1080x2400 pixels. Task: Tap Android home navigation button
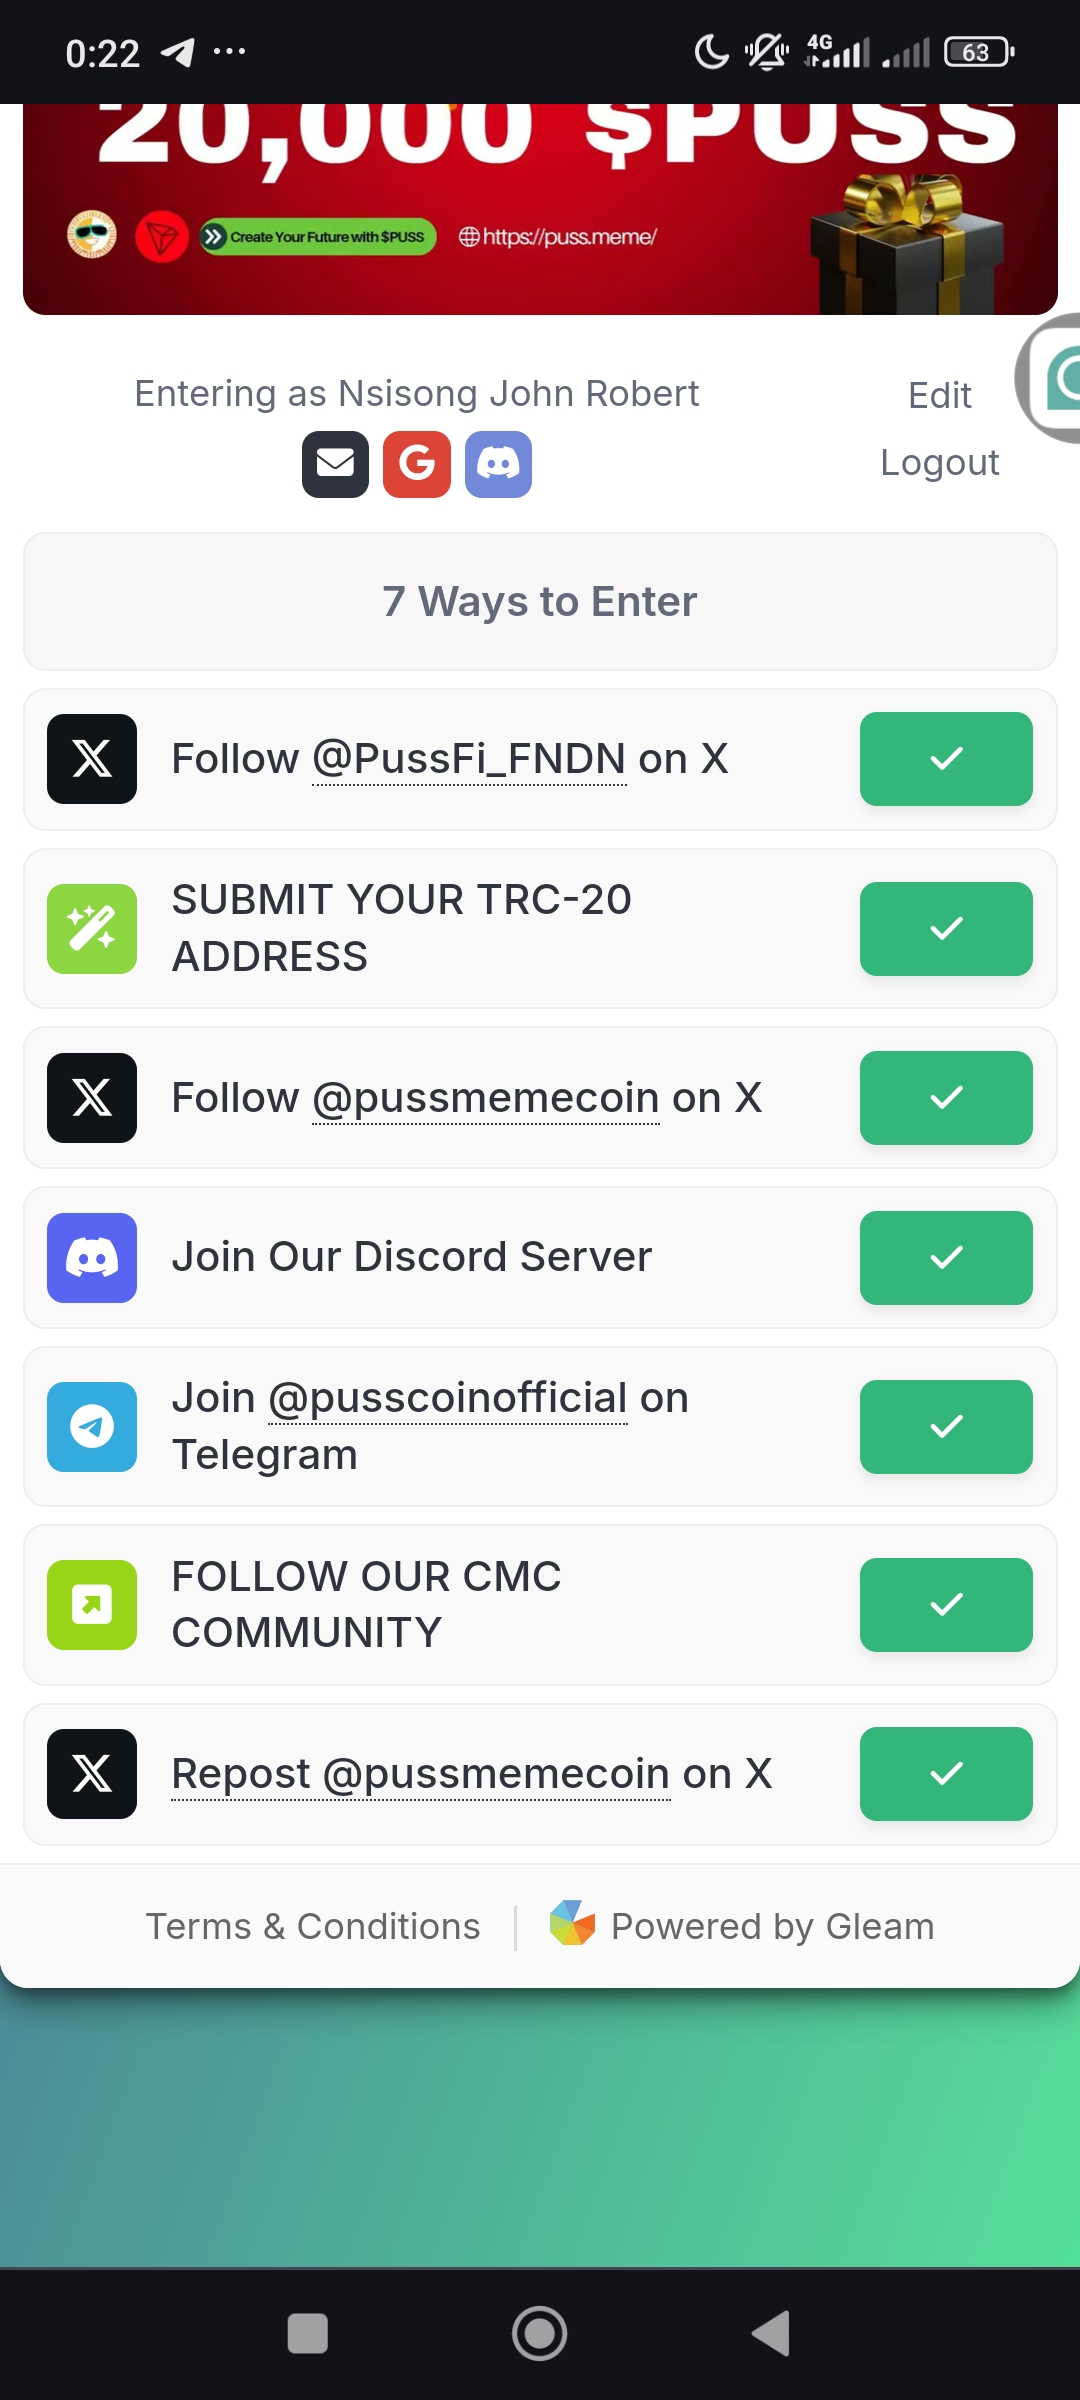[x=540, y=2334]
